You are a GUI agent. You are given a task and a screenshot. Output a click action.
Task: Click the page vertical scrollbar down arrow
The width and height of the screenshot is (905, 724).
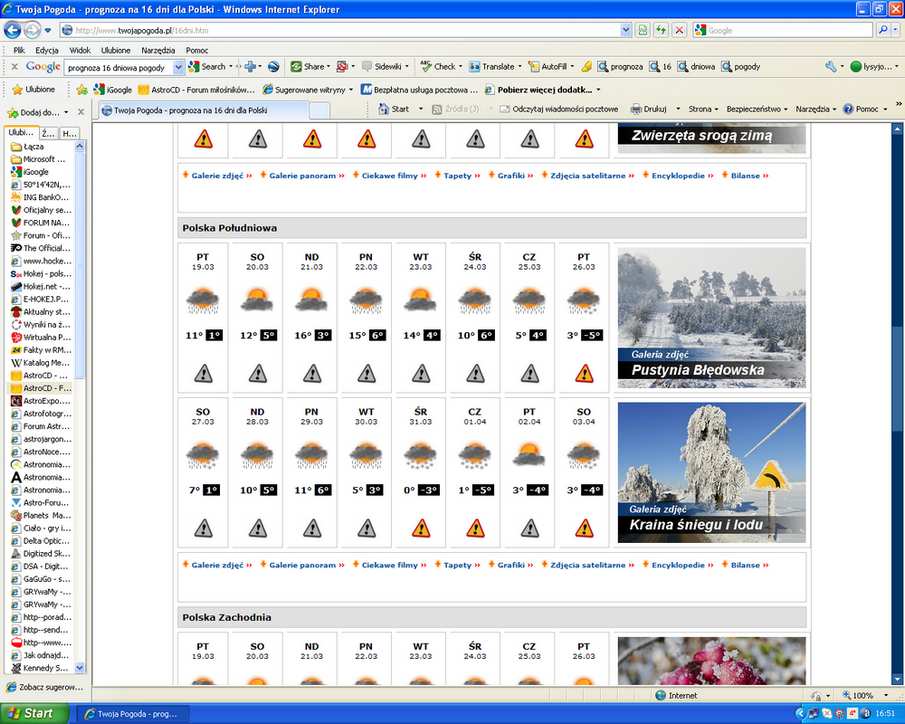click(897, 679)
